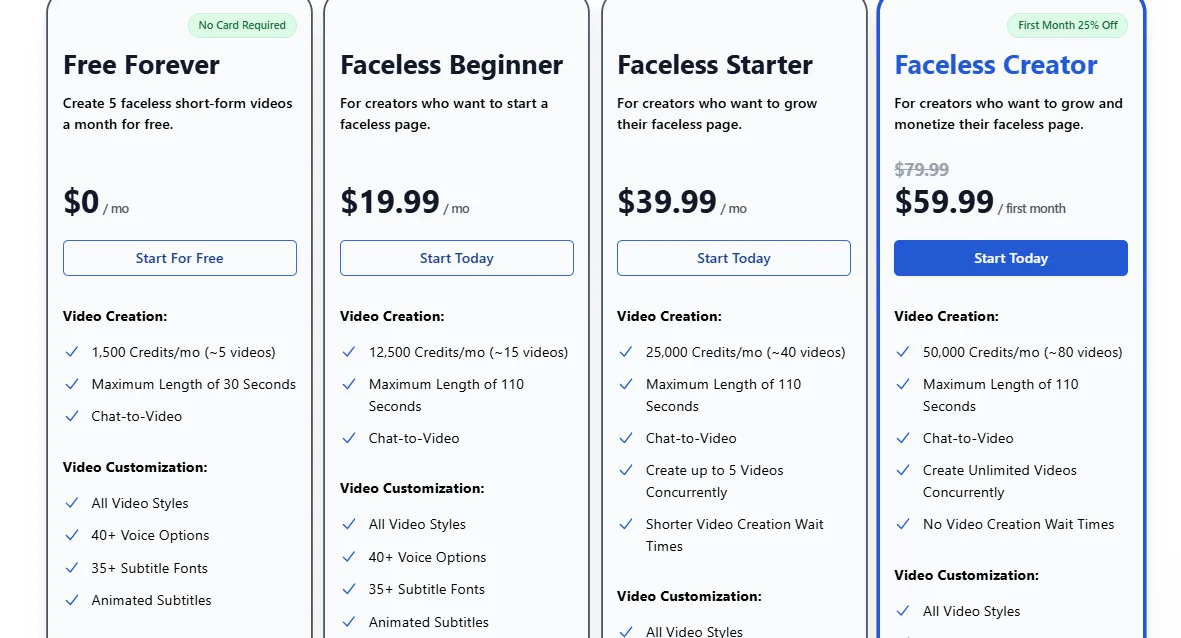1181x638 pixels.
Task: Click the checkmark beside 12,500 Credits/mo
Action: pos(349,352)
